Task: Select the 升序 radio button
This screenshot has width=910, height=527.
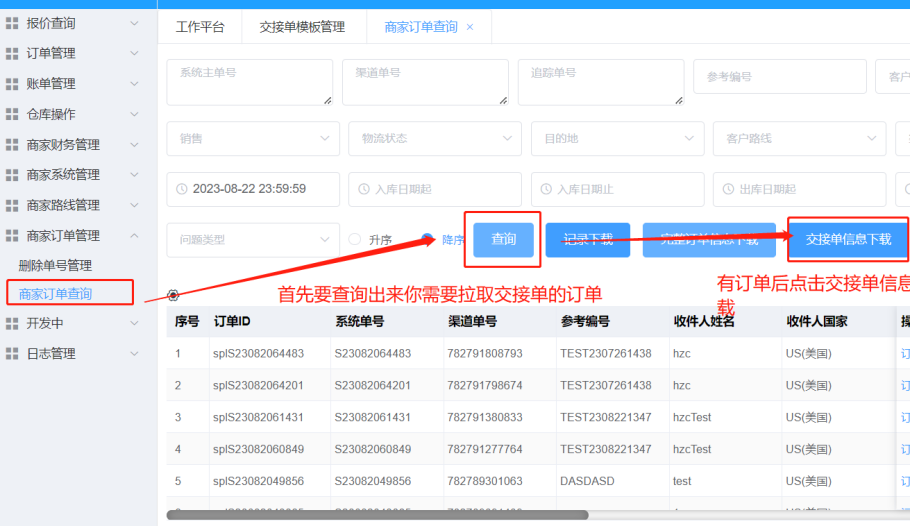Action: [x=355, y=240]
